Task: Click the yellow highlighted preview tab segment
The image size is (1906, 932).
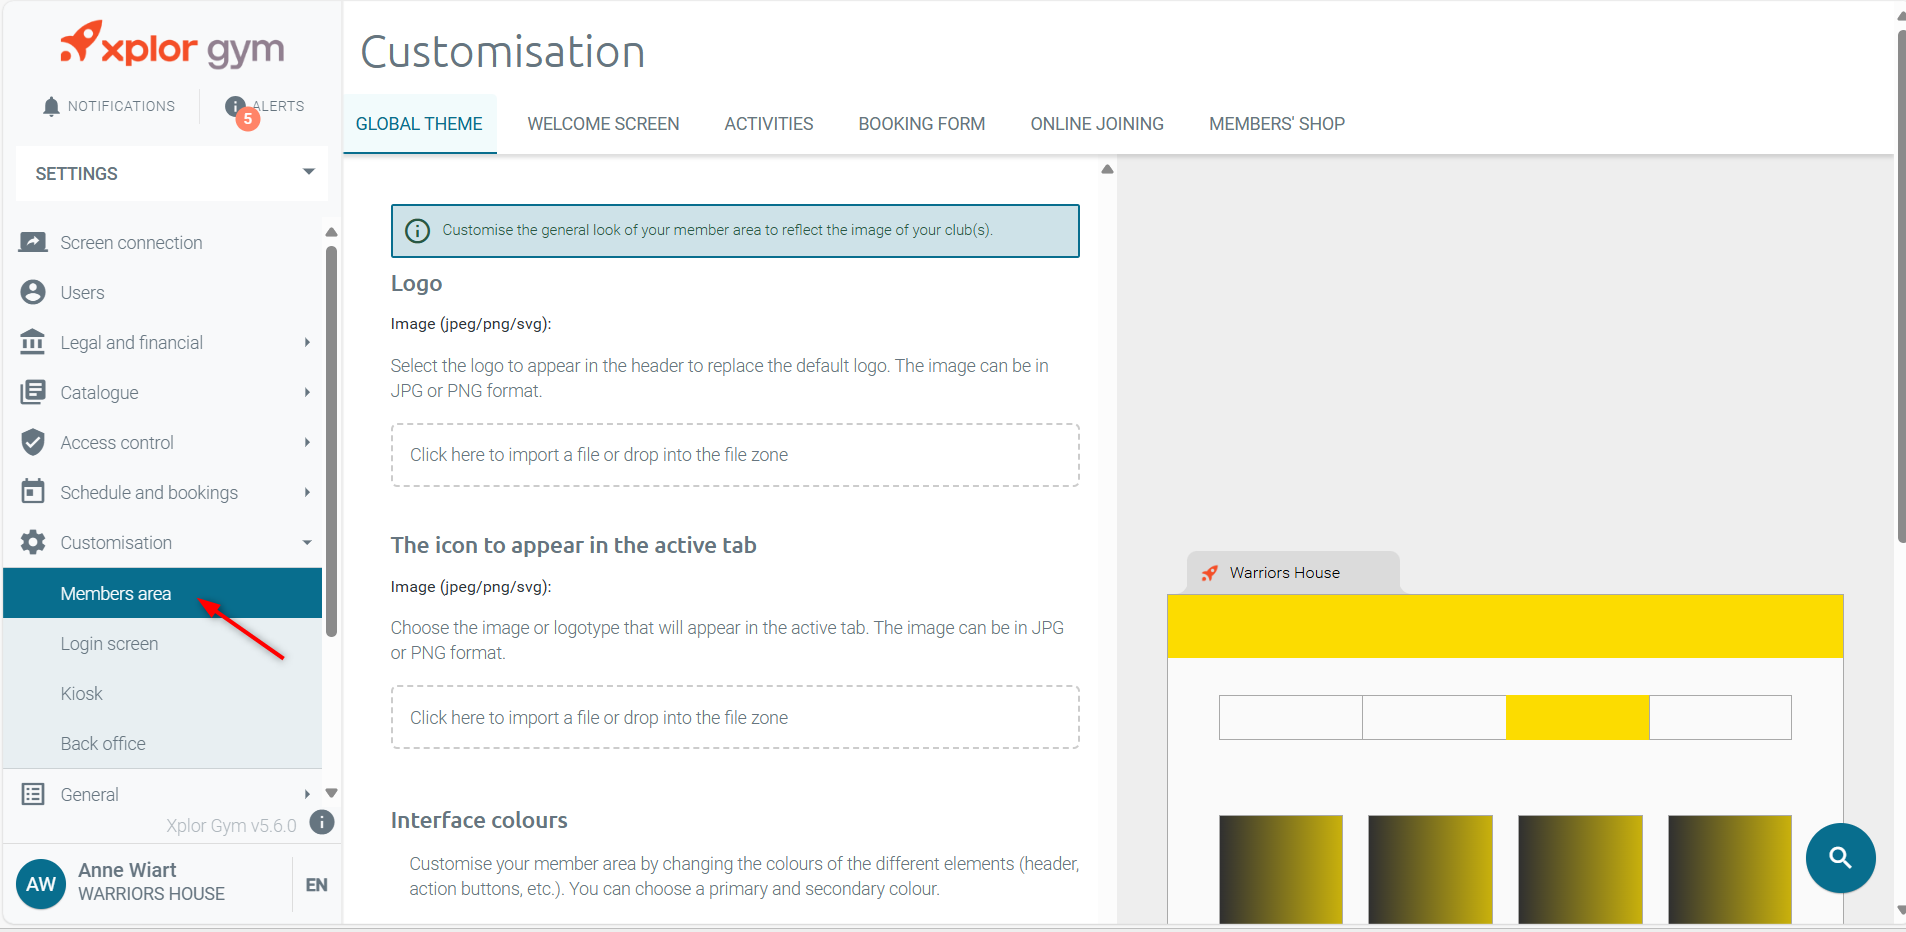Action: (x=1577, y=718)
